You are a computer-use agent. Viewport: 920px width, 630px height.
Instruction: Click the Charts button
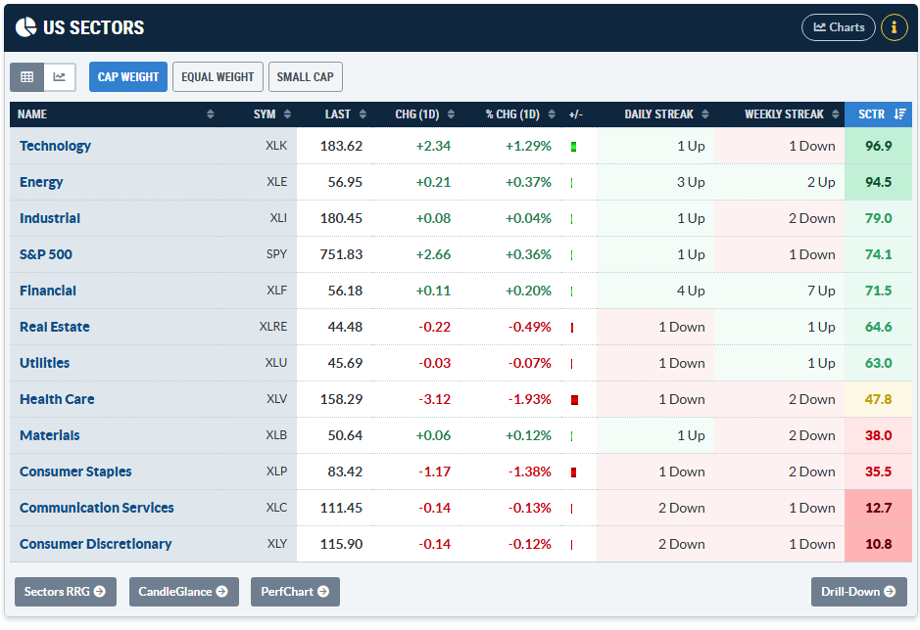838,27
